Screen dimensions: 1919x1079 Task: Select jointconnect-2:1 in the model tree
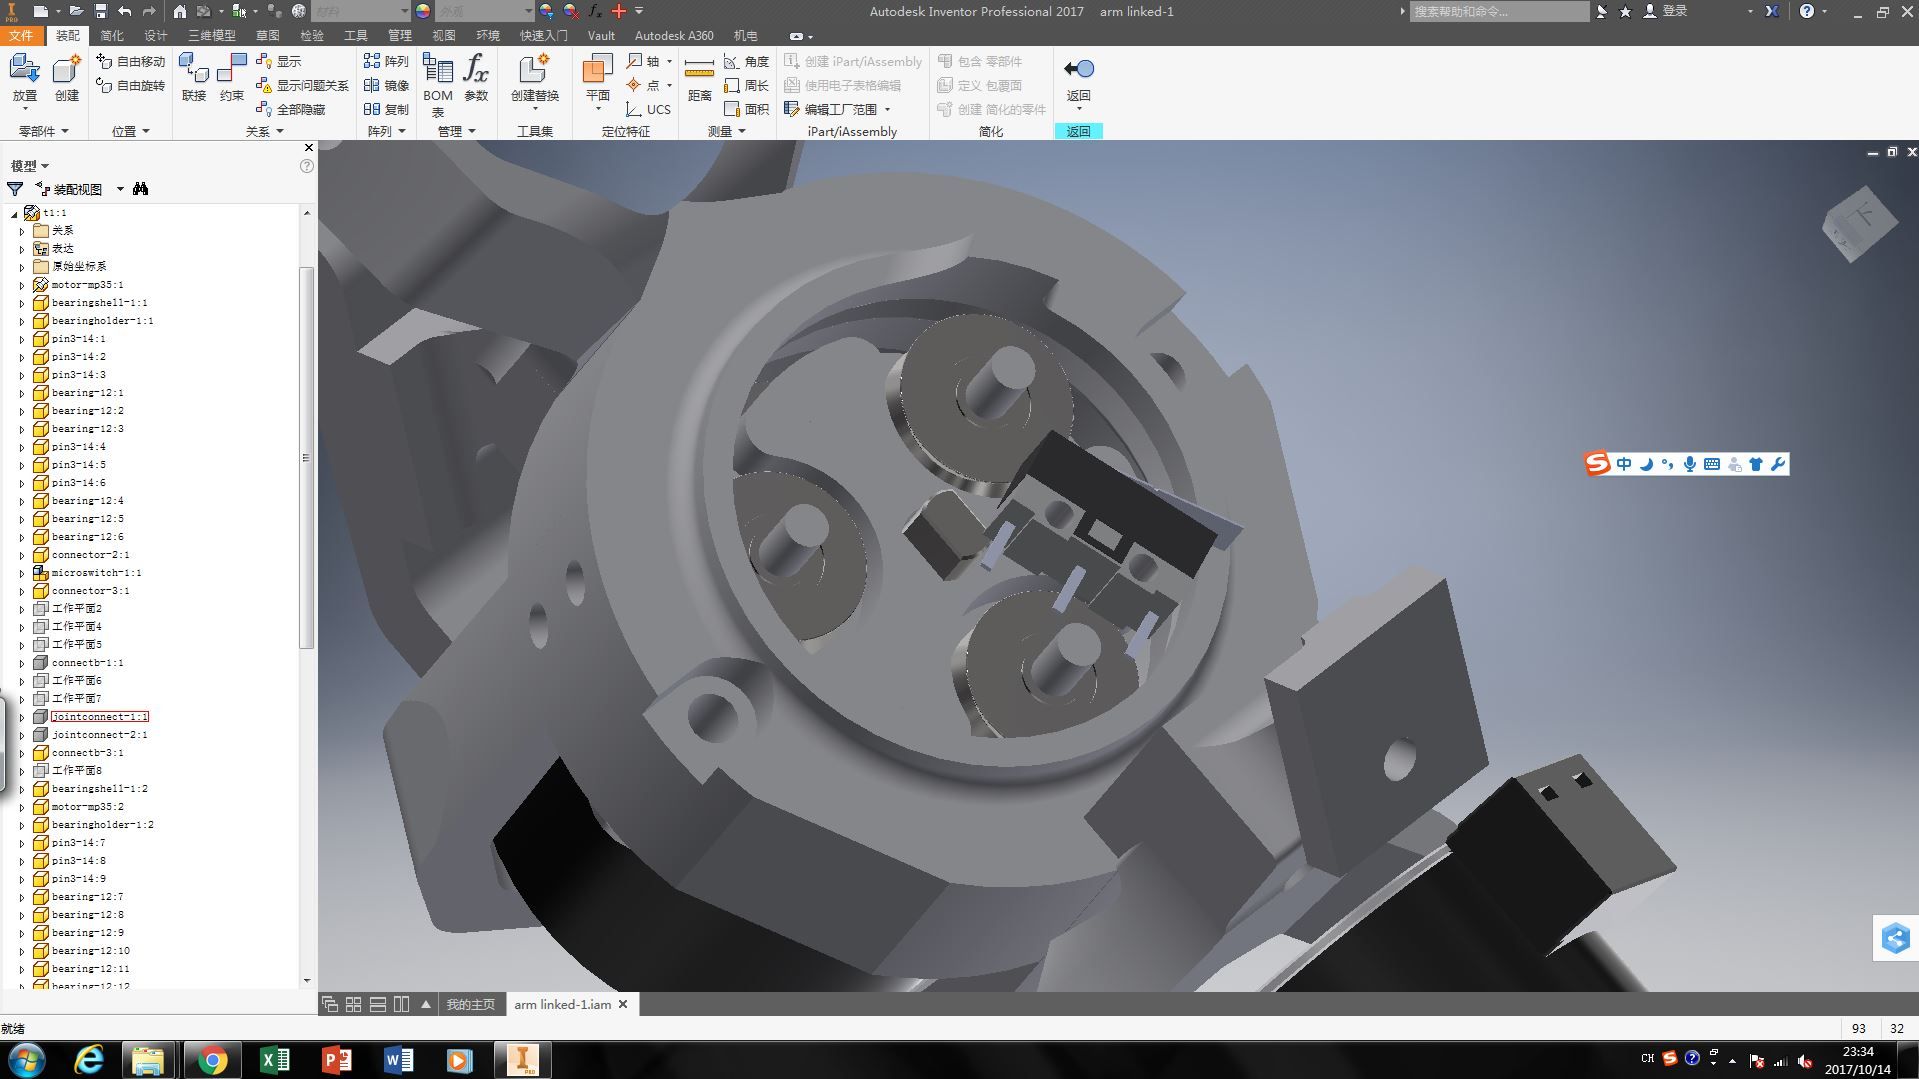99,735
